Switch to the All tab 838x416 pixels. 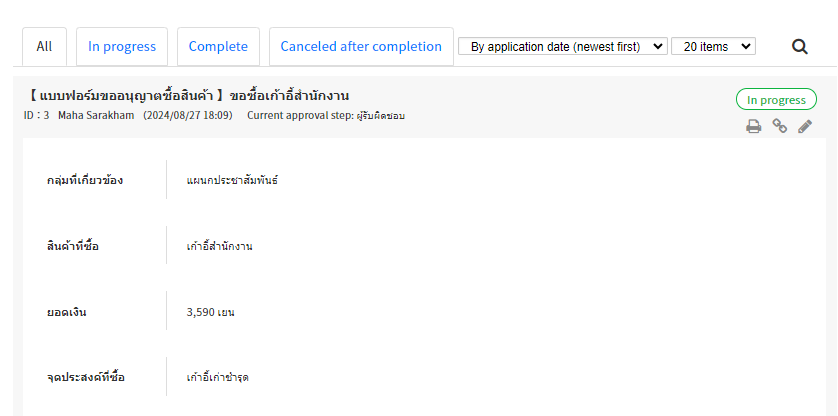point(44,46)
